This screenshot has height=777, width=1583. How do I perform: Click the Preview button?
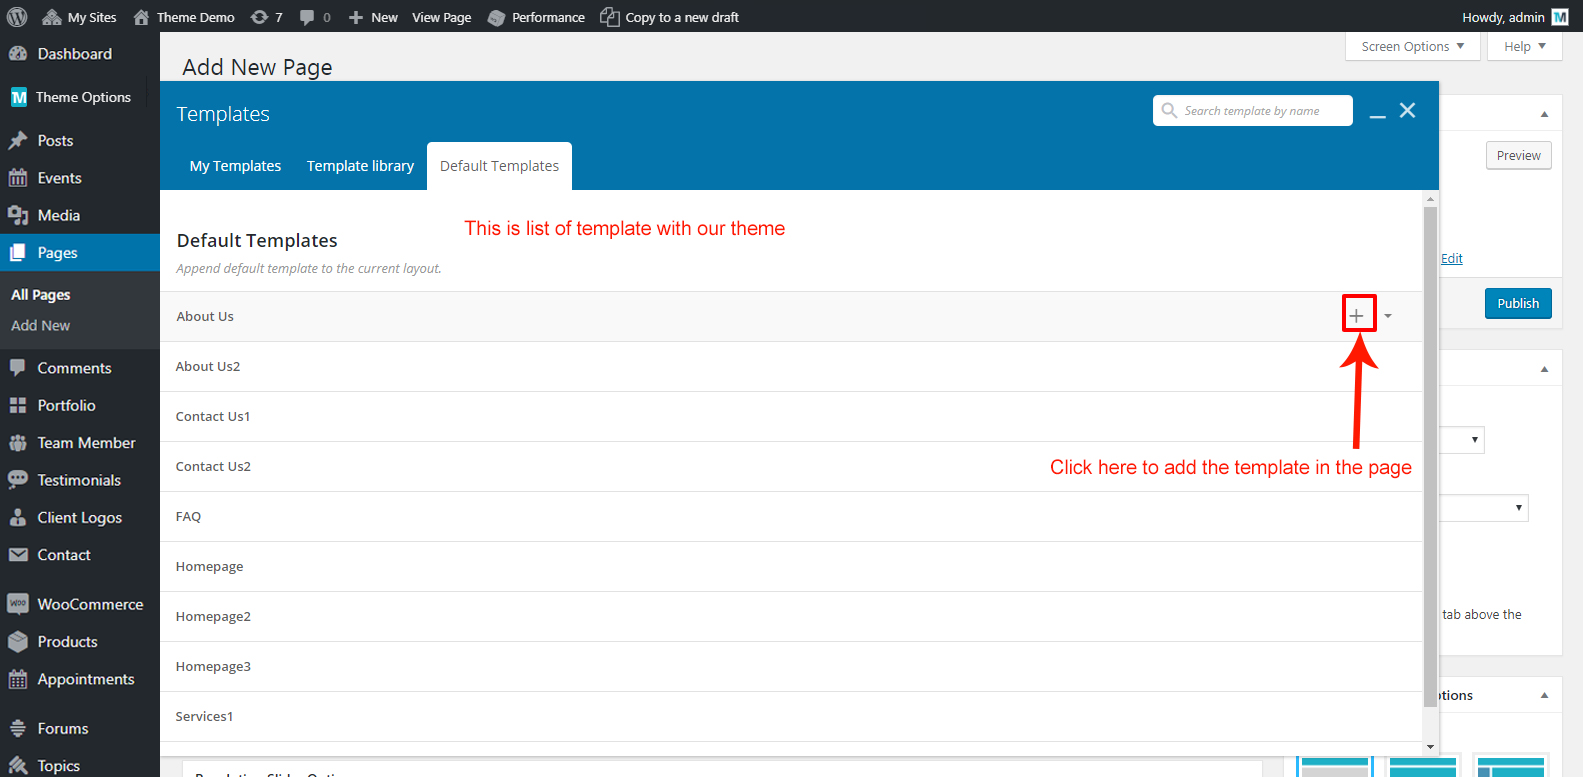click(x=1518, y=155)
